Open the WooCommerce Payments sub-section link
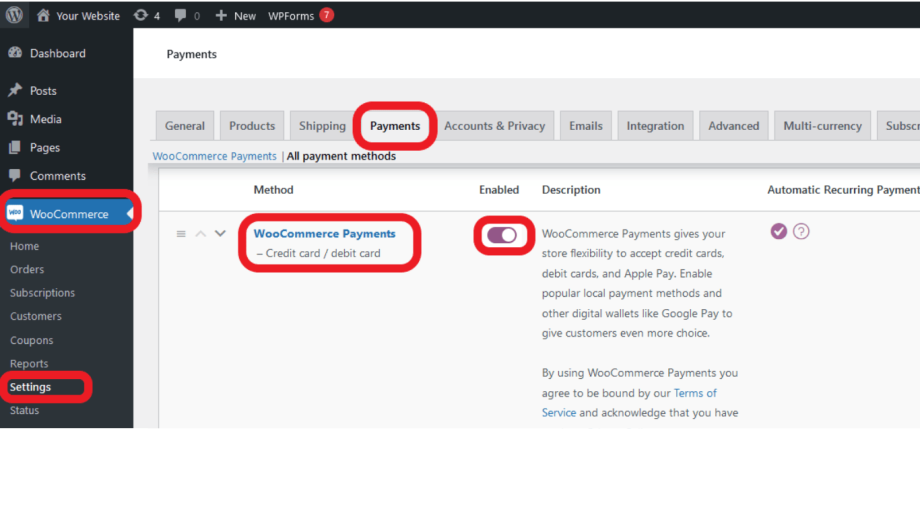 pyautogui.click(x=214, y=156)
